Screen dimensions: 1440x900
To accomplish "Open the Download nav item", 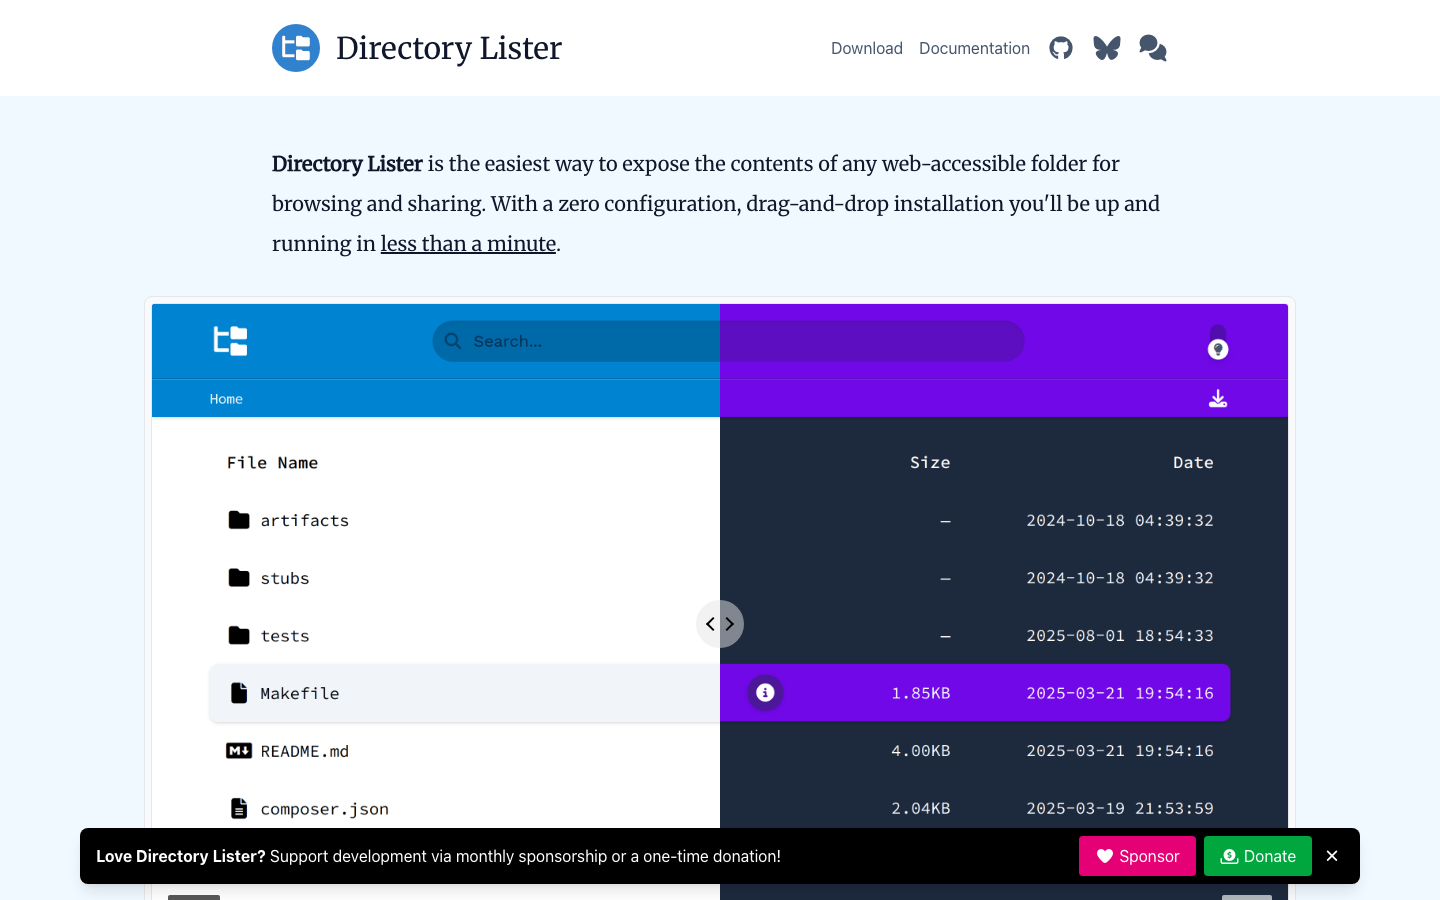I will click(866, 48).
